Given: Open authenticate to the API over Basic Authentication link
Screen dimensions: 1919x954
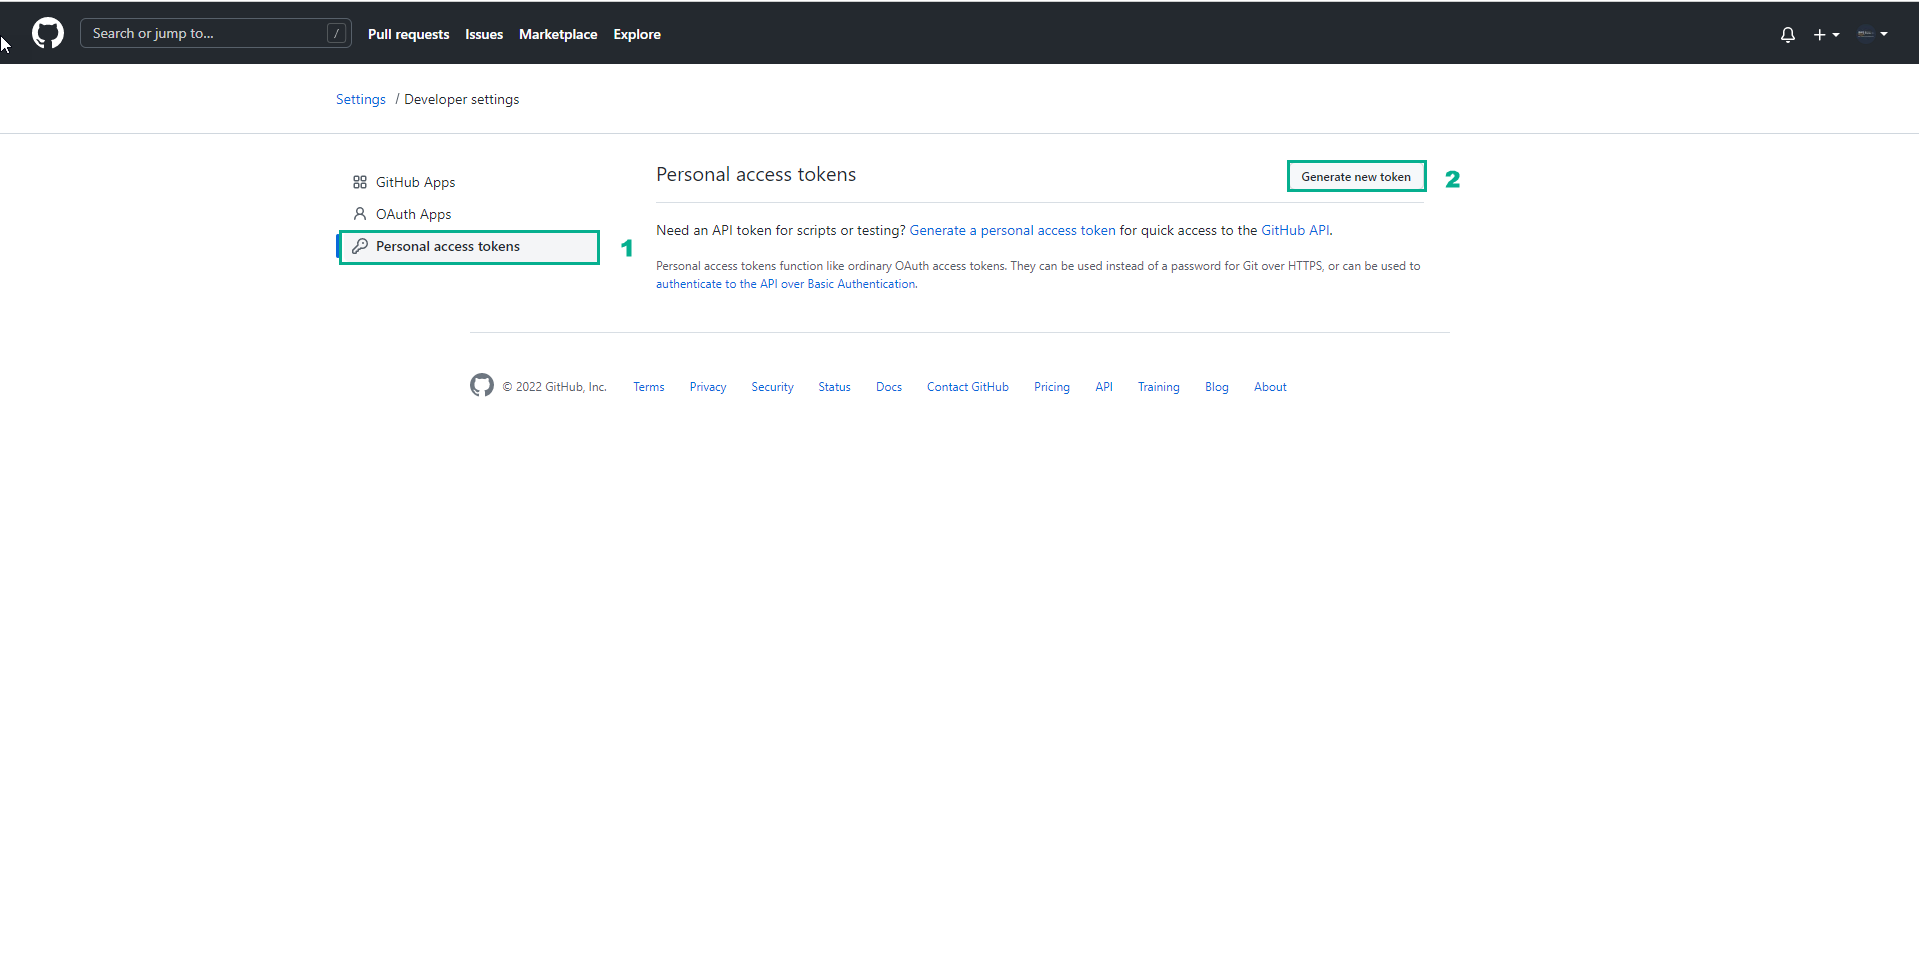Looking at the screenshot, I should click(x=785, y=284).
